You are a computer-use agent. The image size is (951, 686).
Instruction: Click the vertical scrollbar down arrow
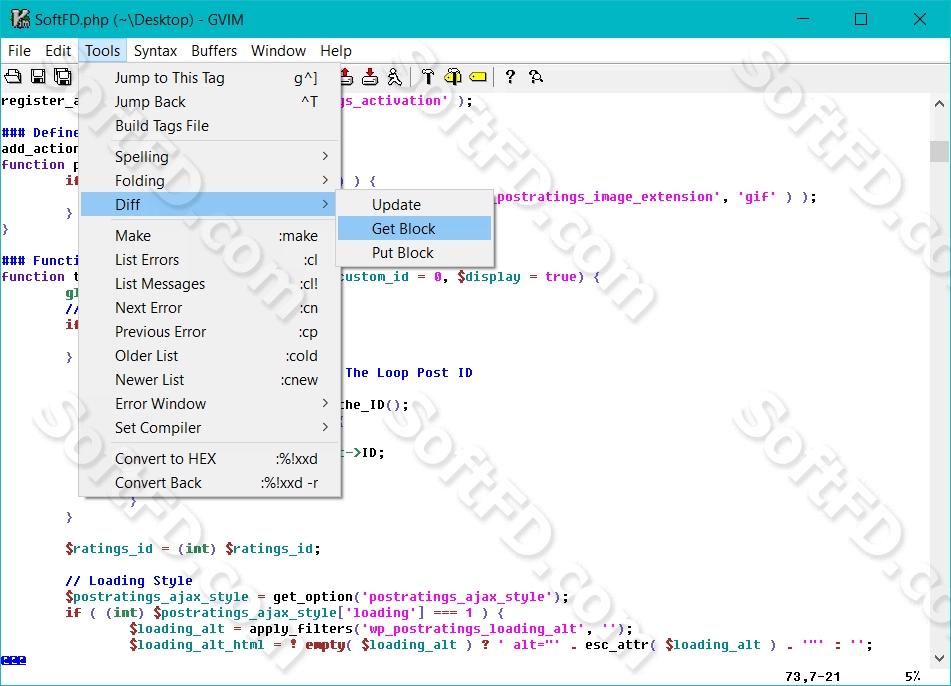tap(939, 658)
